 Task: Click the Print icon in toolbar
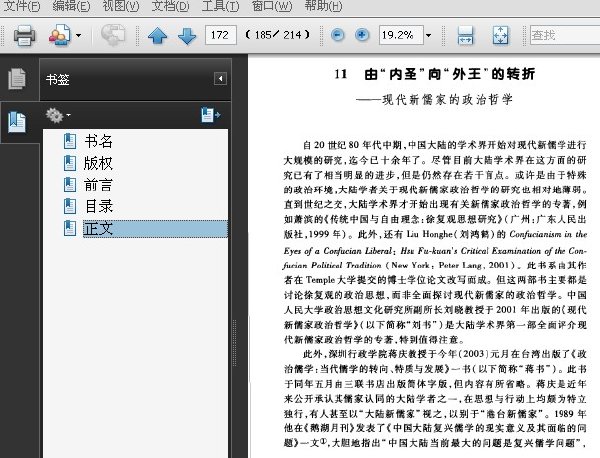click(24, 36)
